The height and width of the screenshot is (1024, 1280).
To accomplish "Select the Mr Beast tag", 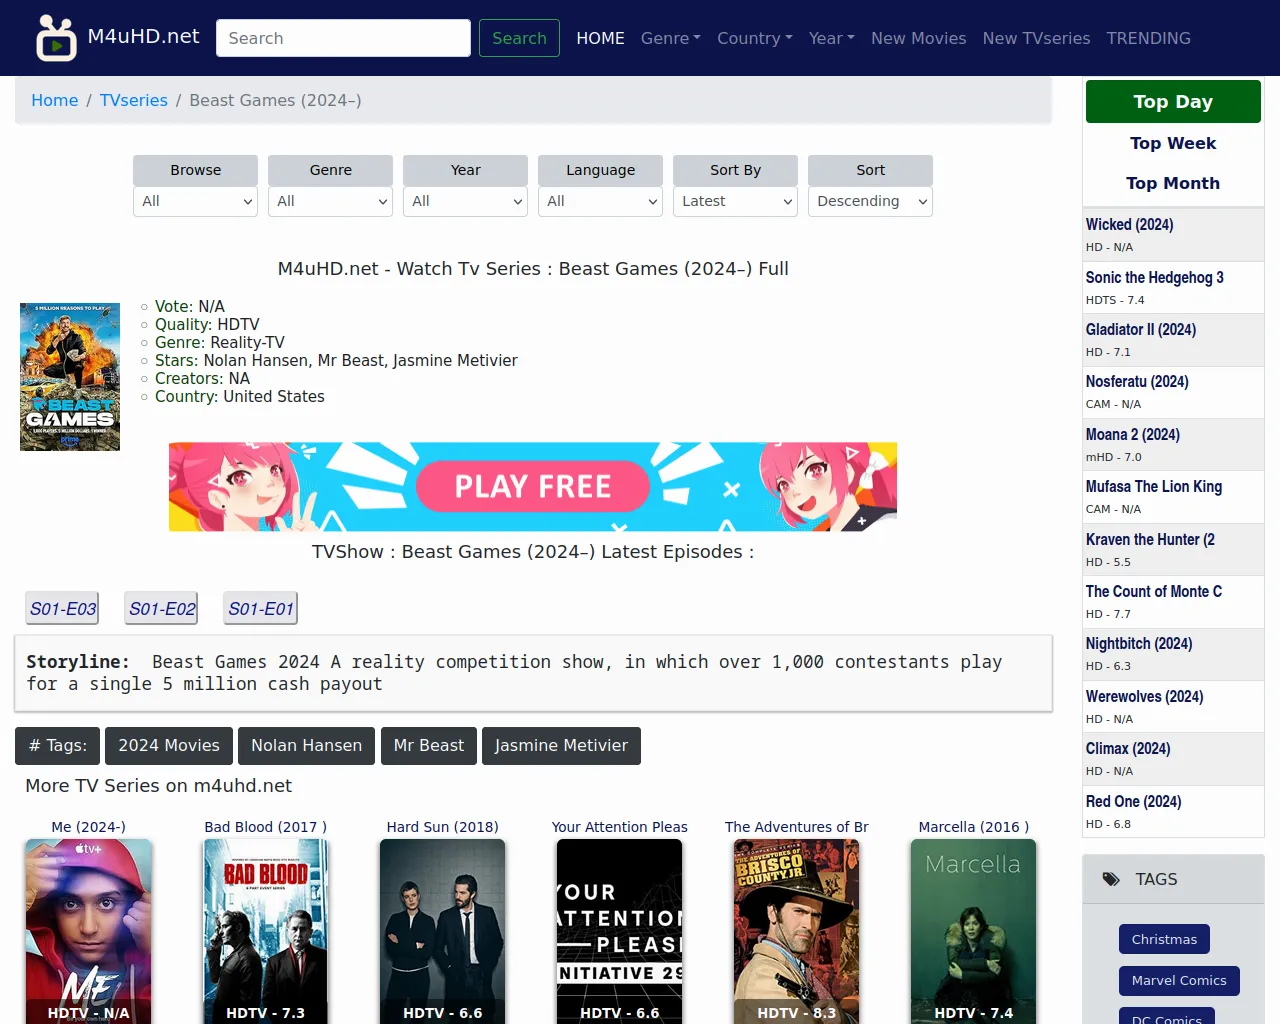I will click(x=429, y=746).
